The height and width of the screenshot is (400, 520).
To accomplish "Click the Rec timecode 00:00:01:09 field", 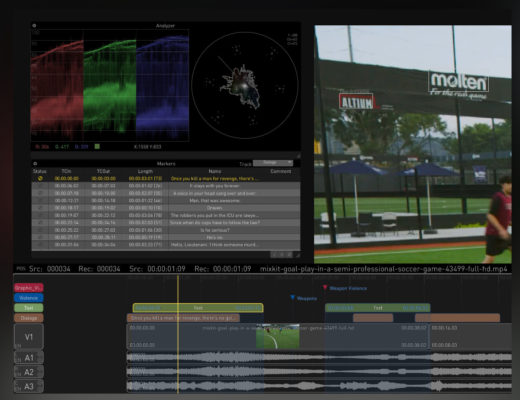I will (222, 269).
